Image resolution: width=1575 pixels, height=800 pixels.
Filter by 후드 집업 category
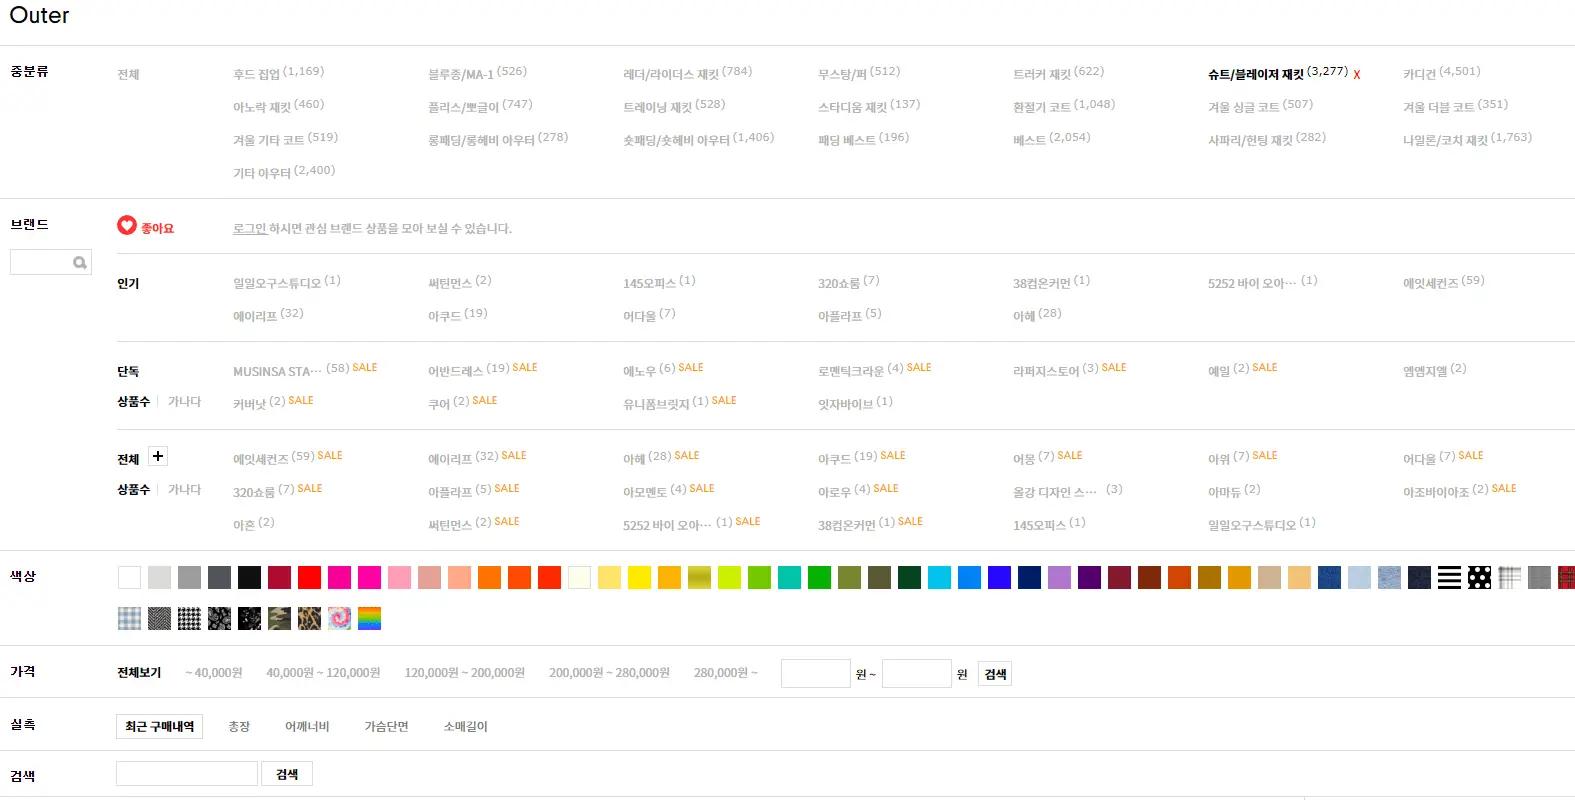(x=256, y=74)
